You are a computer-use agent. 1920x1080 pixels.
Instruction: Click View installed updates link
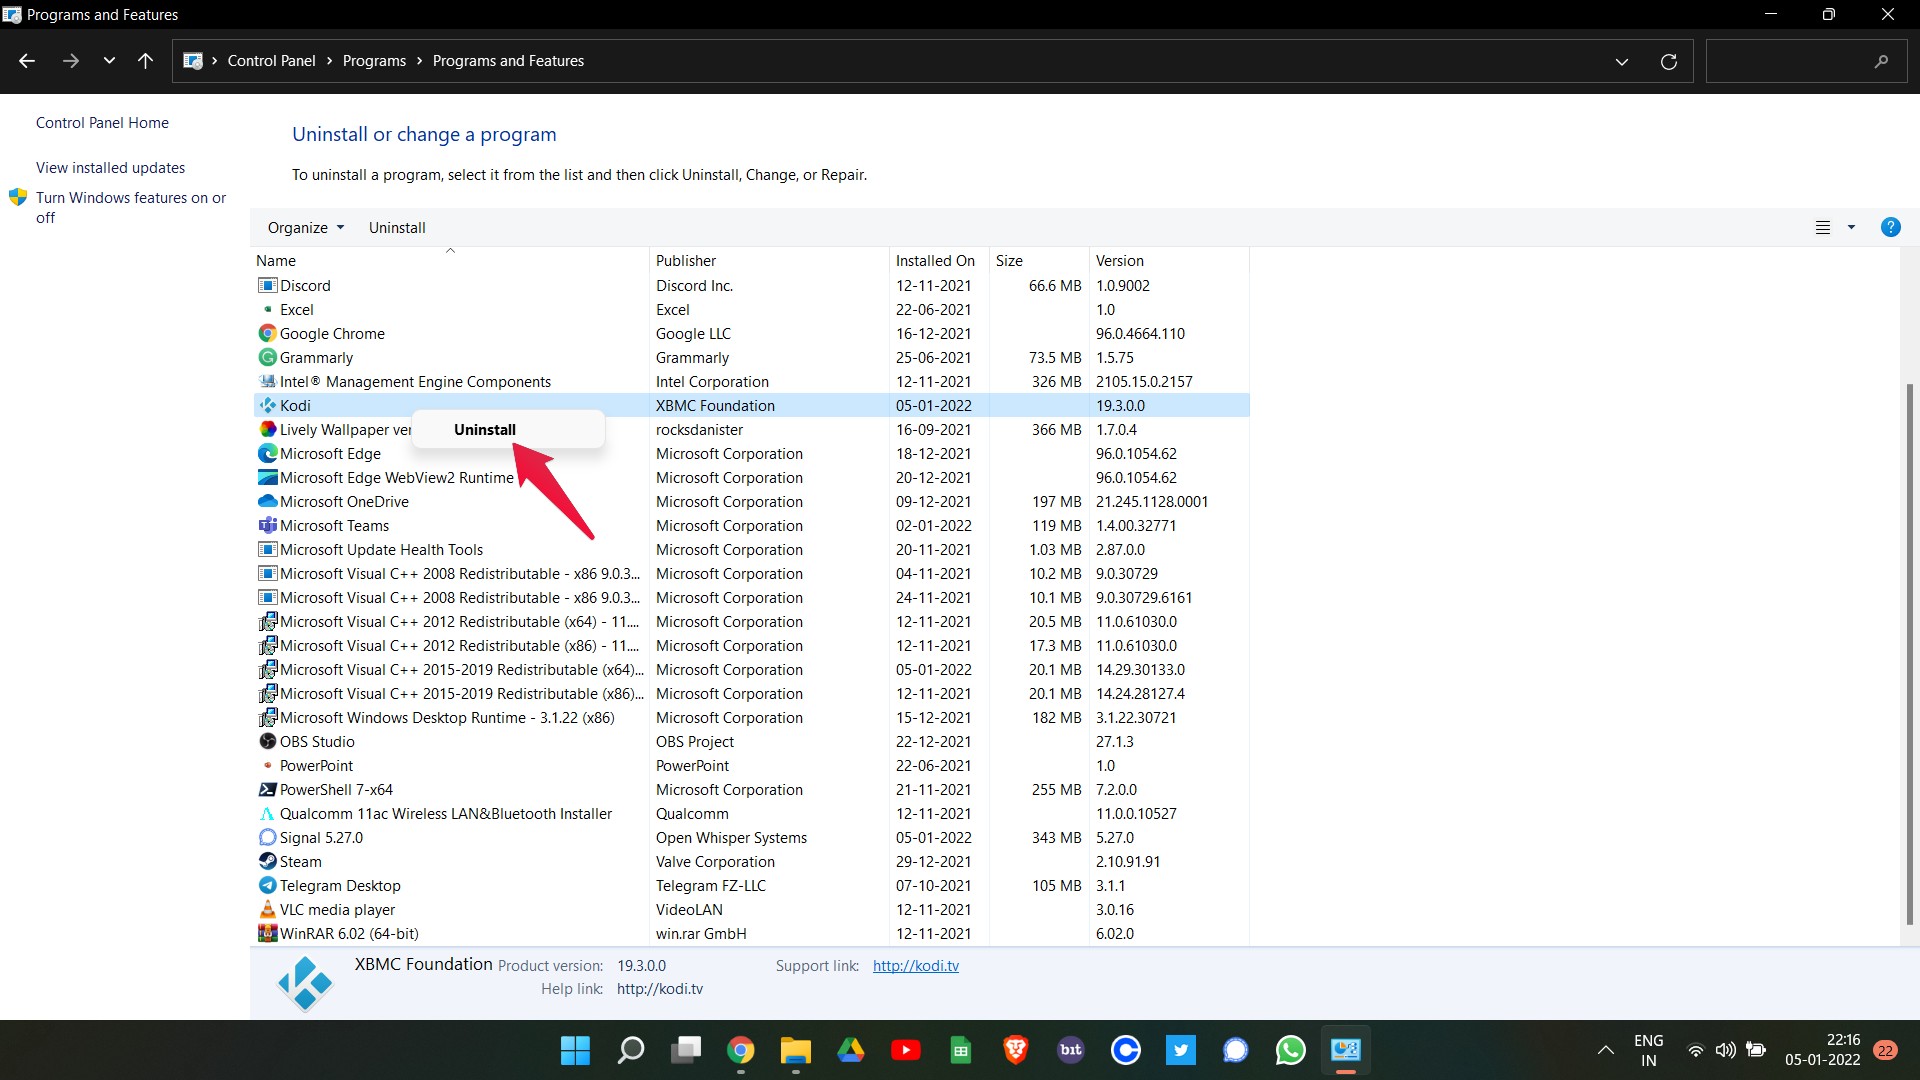[x=109, y=167]
